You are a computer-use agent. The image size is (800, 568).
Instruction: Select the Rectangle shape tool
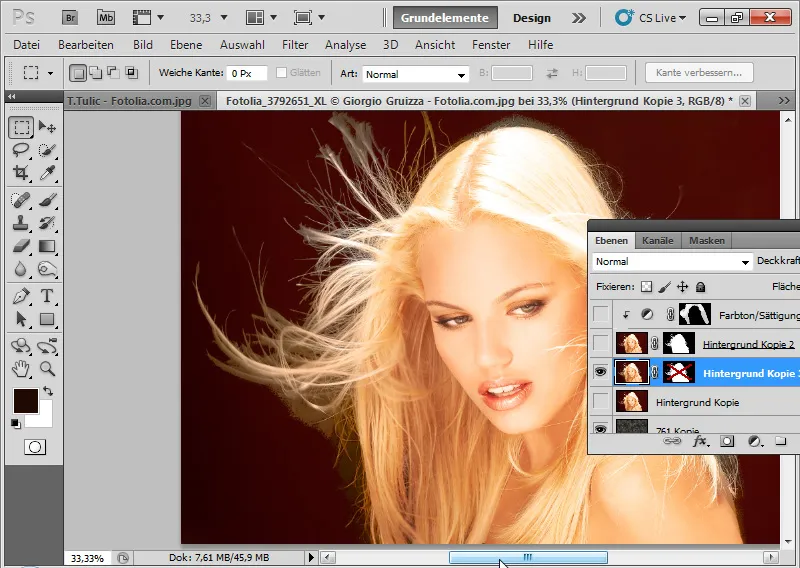(47, 319)
